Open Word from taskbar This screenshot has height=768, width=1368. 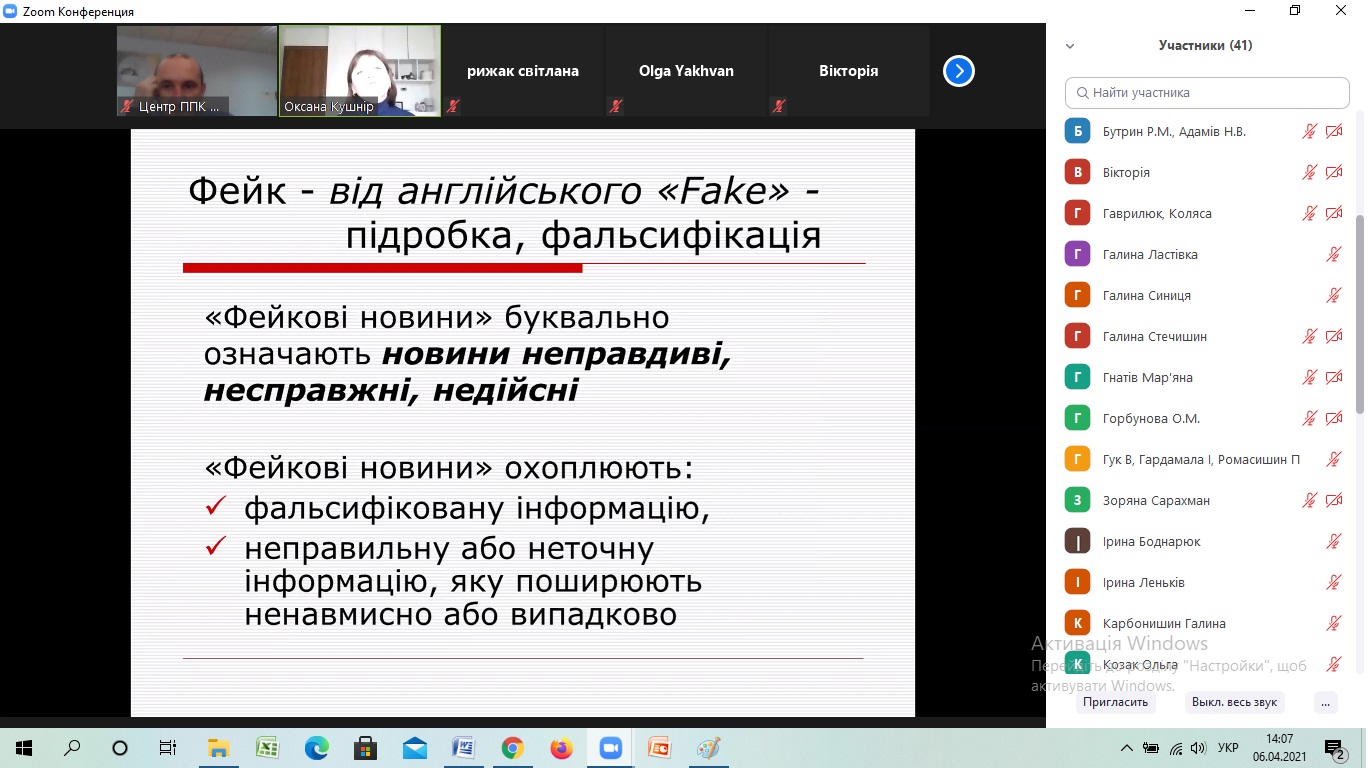pyautogui.click(x=463, y=748)
